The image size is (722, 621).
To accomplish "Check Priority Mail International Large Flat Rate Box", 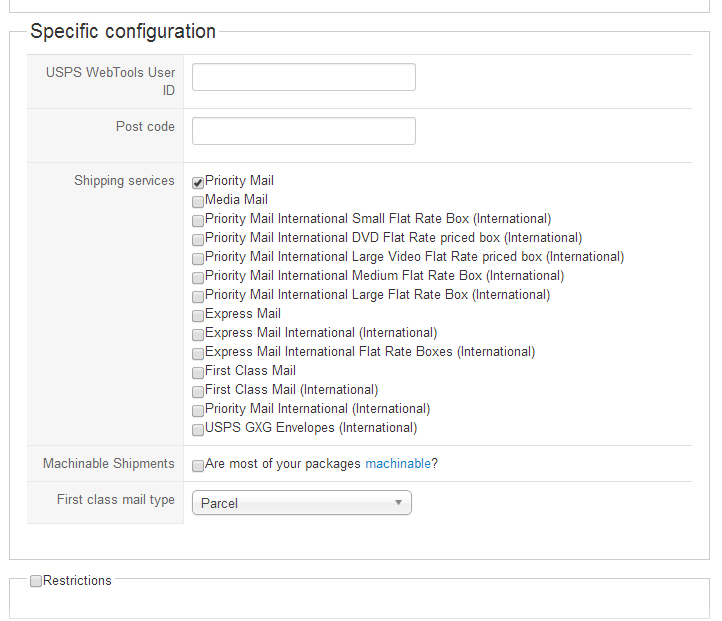I will pyautogui.click(x=198, y=296).
